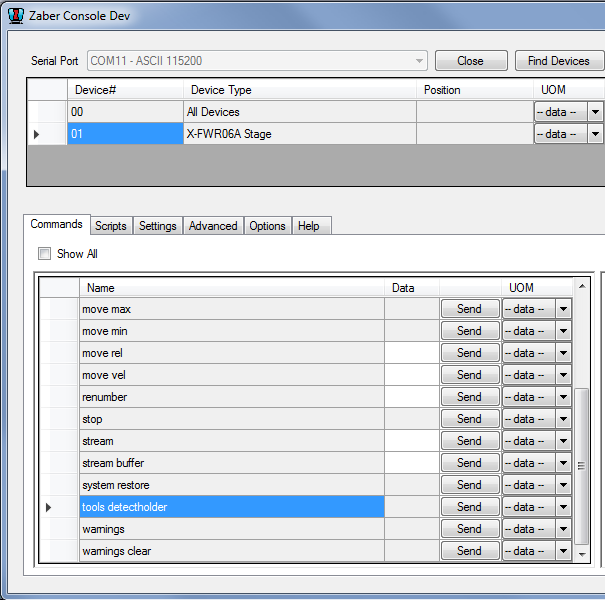
Task: Click the Position column header
Action: (x=475, y=90)
